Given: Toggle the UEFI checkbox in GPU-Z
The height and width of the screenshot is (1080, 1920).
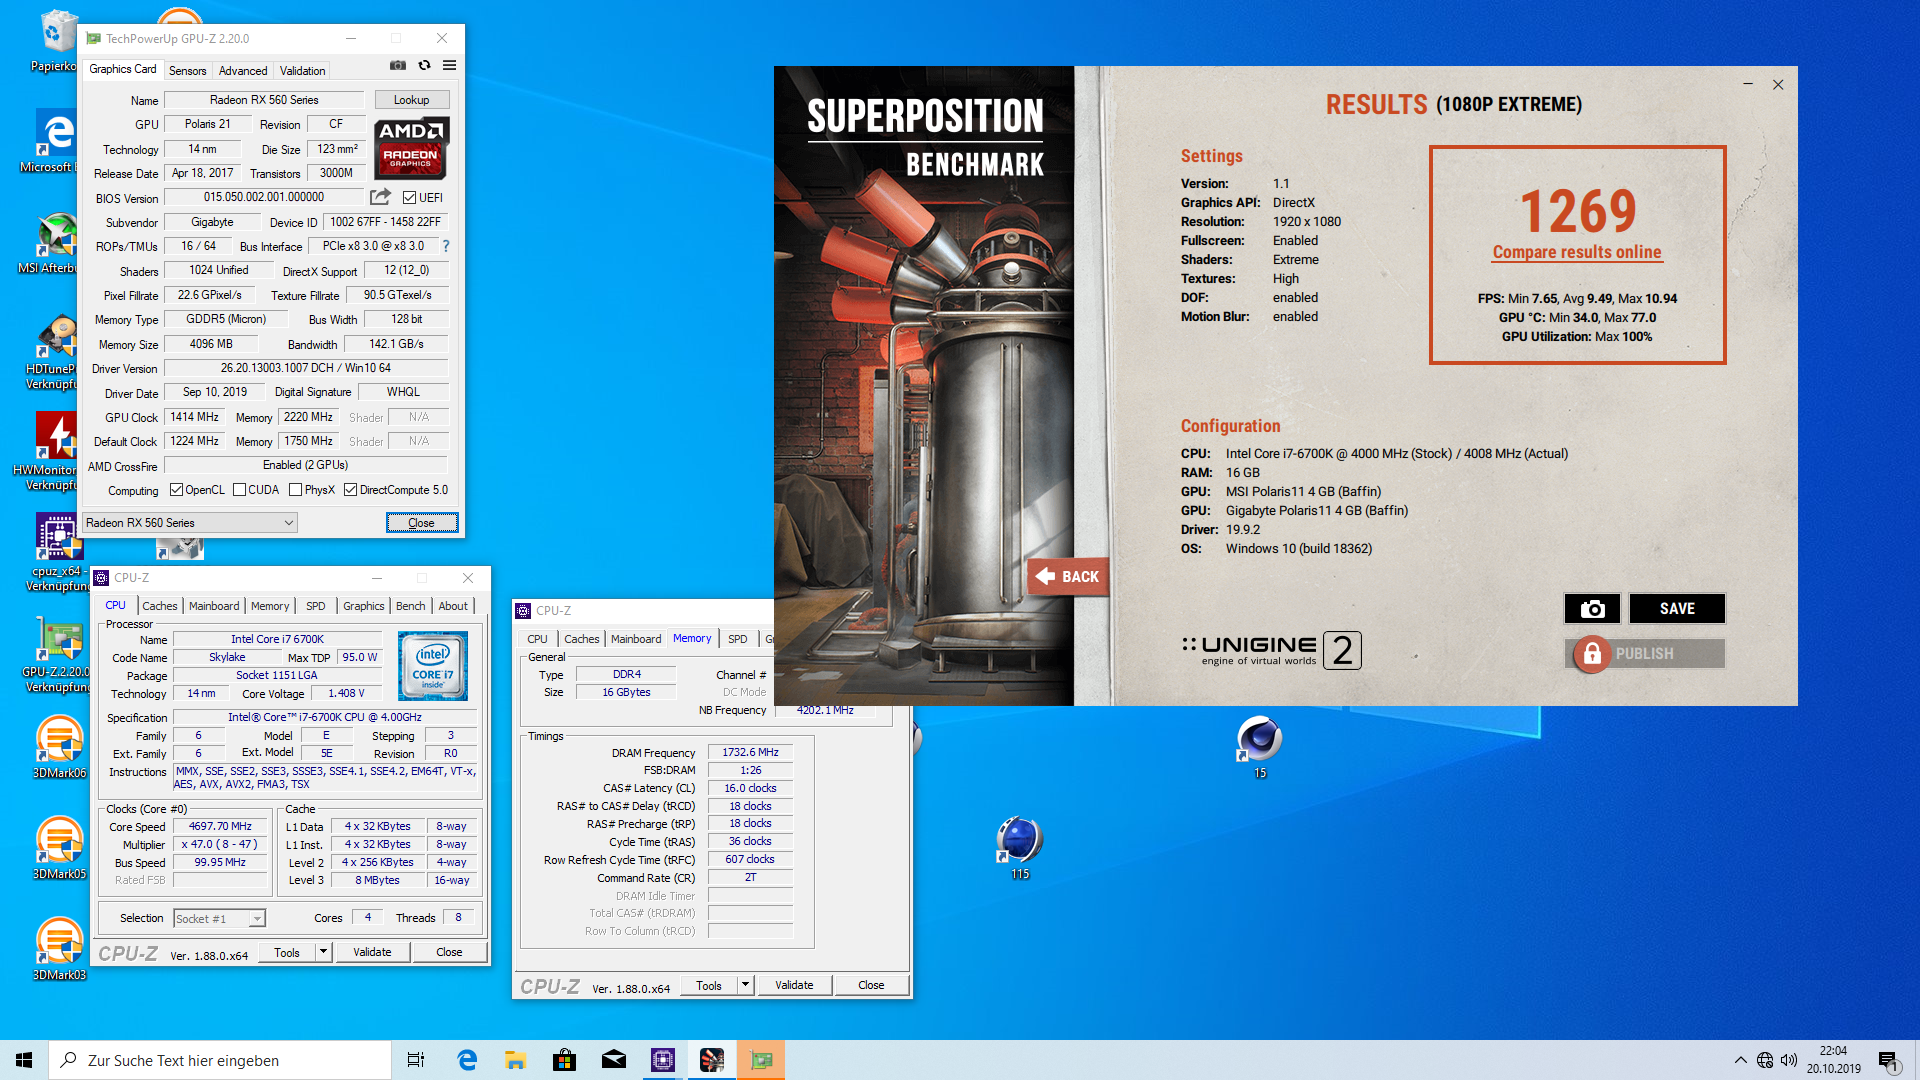Looking at the screenshot, I should click(409, 197).
